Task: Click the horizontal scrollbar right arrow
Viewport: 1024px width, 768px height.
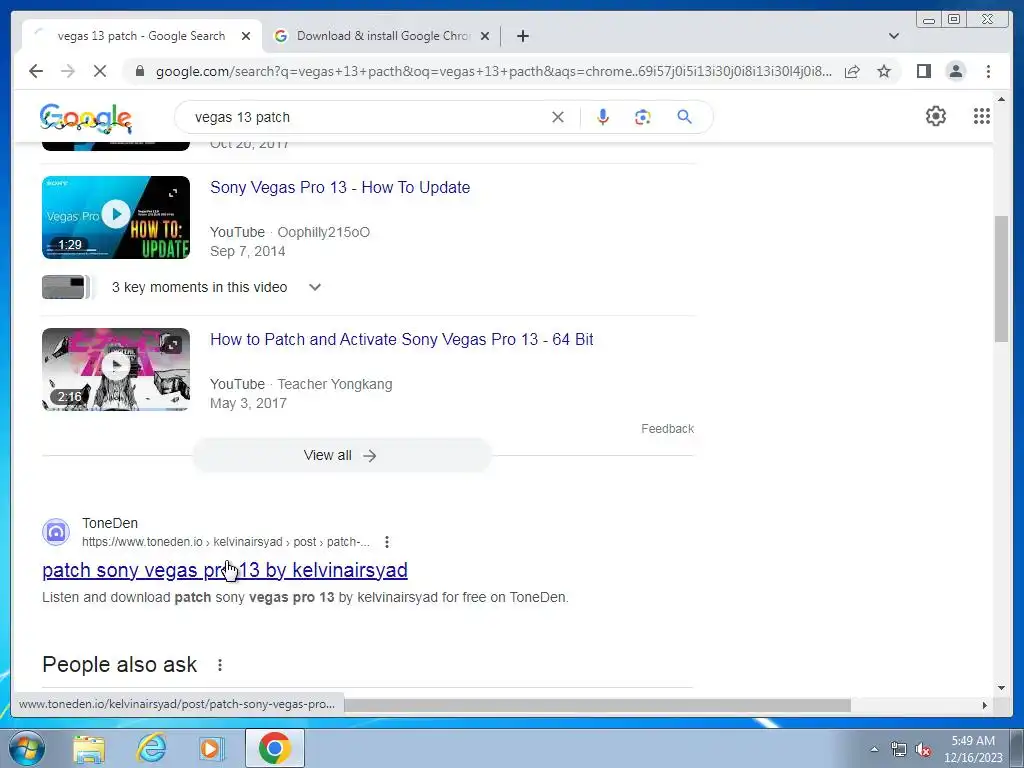Action: [x=985, y=705]
